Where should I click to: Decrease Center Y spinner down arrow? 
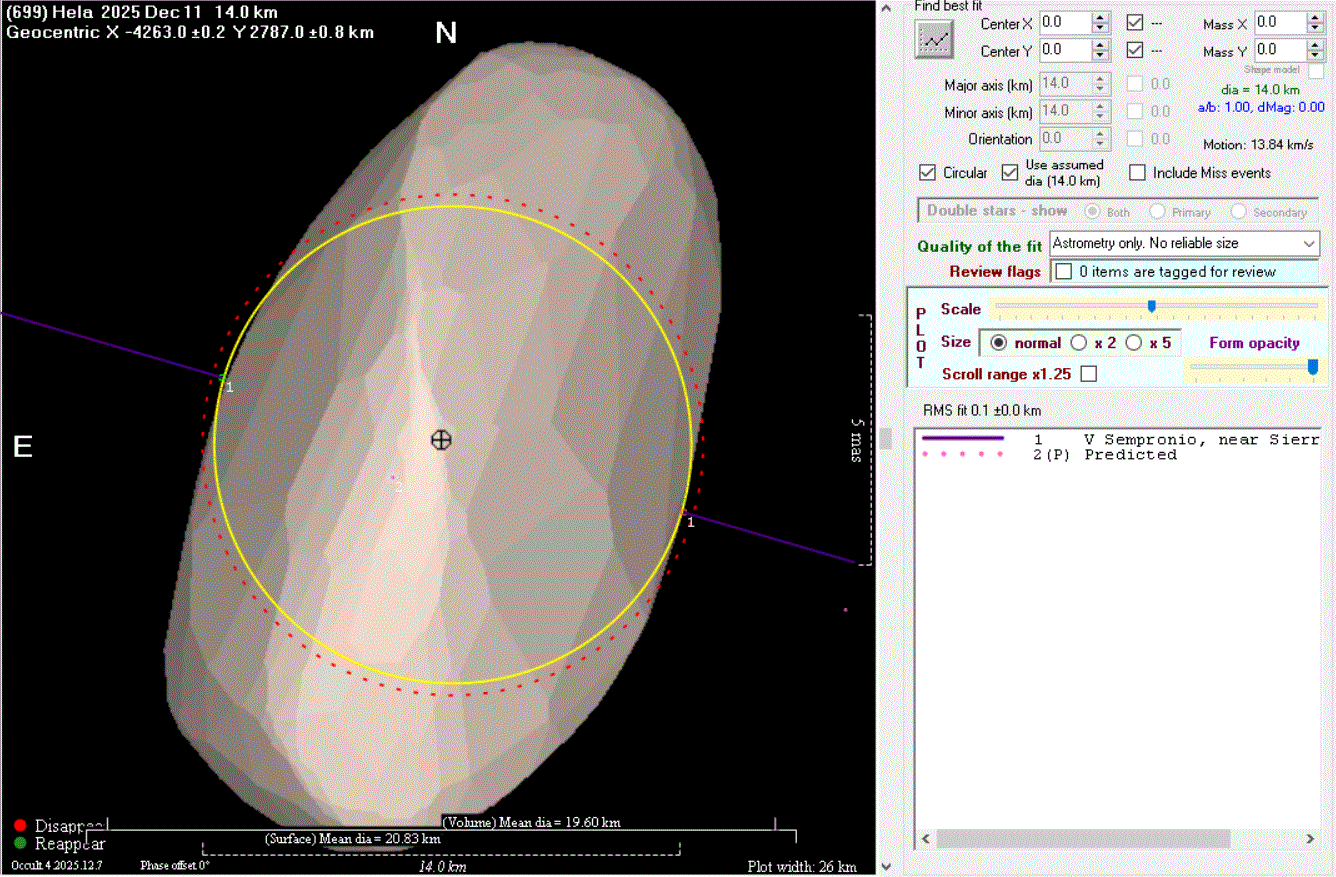(1100, 56)
